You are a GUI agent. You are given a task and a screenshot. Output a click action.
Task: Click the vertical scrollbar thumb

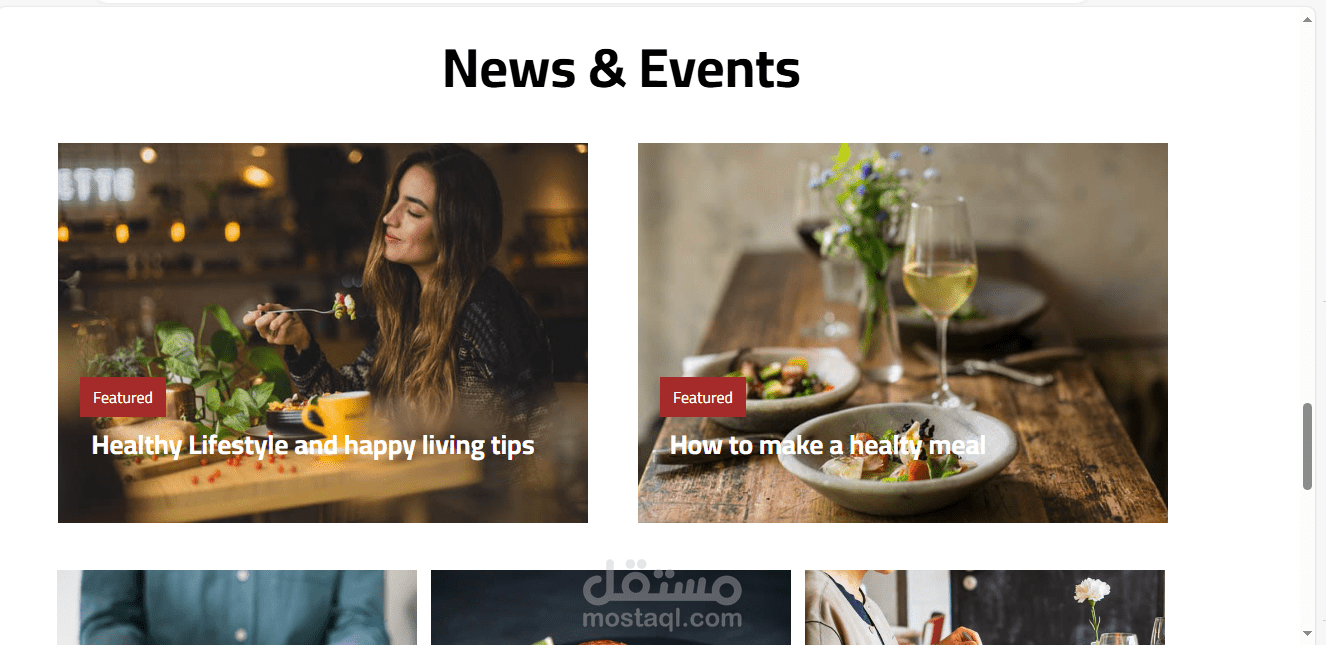(x=1307, y=446)
